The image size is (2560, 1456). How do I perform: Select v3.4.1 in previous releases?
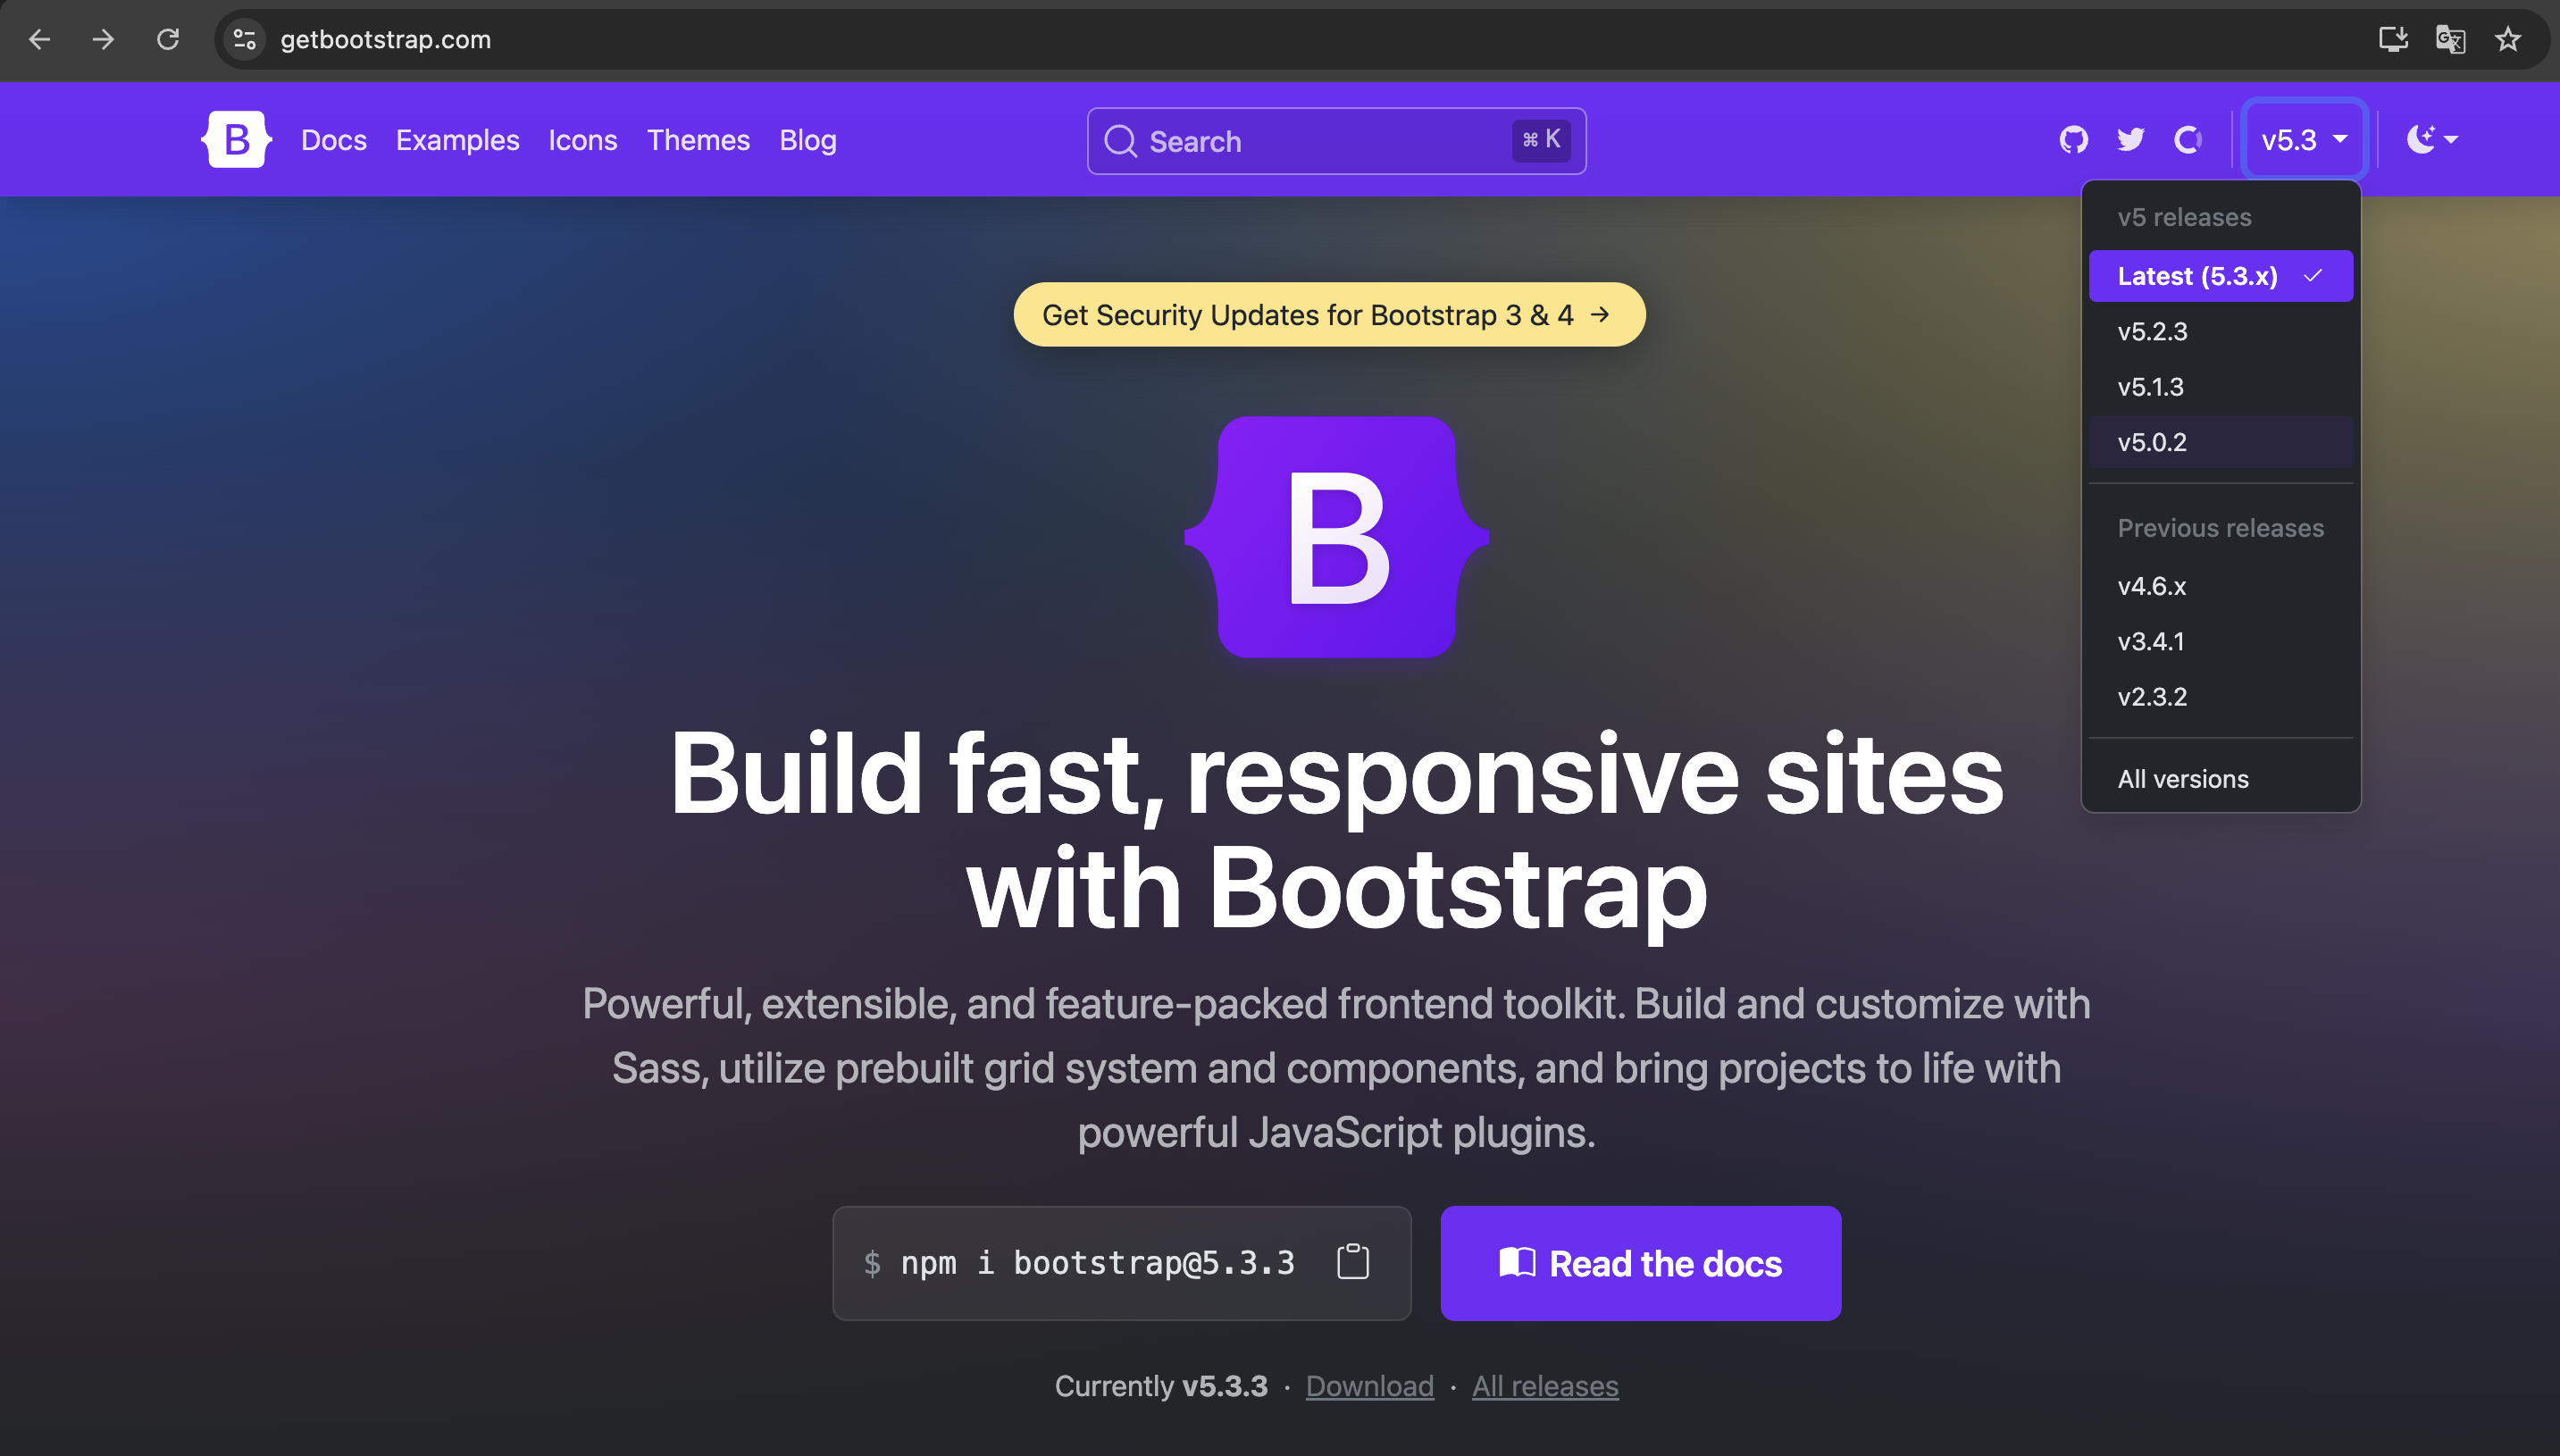(2221, 641)
